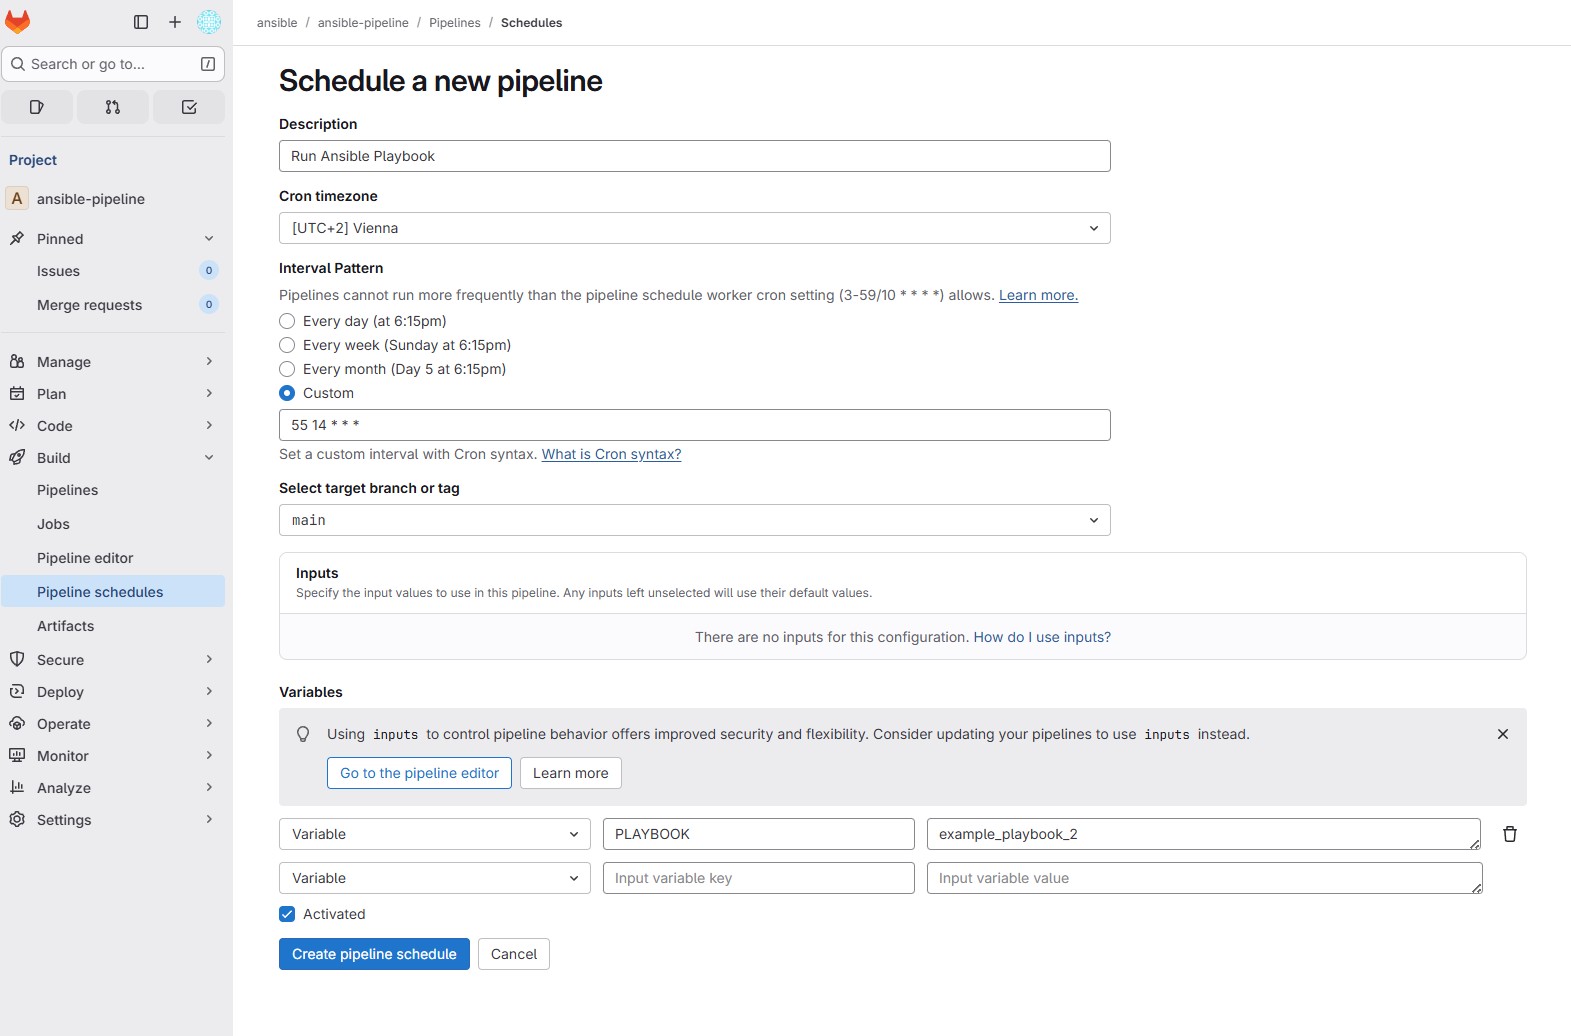Uncheck the Activated checkbox
This screenshot has height=1036, width=1571.
coord(287,914)
